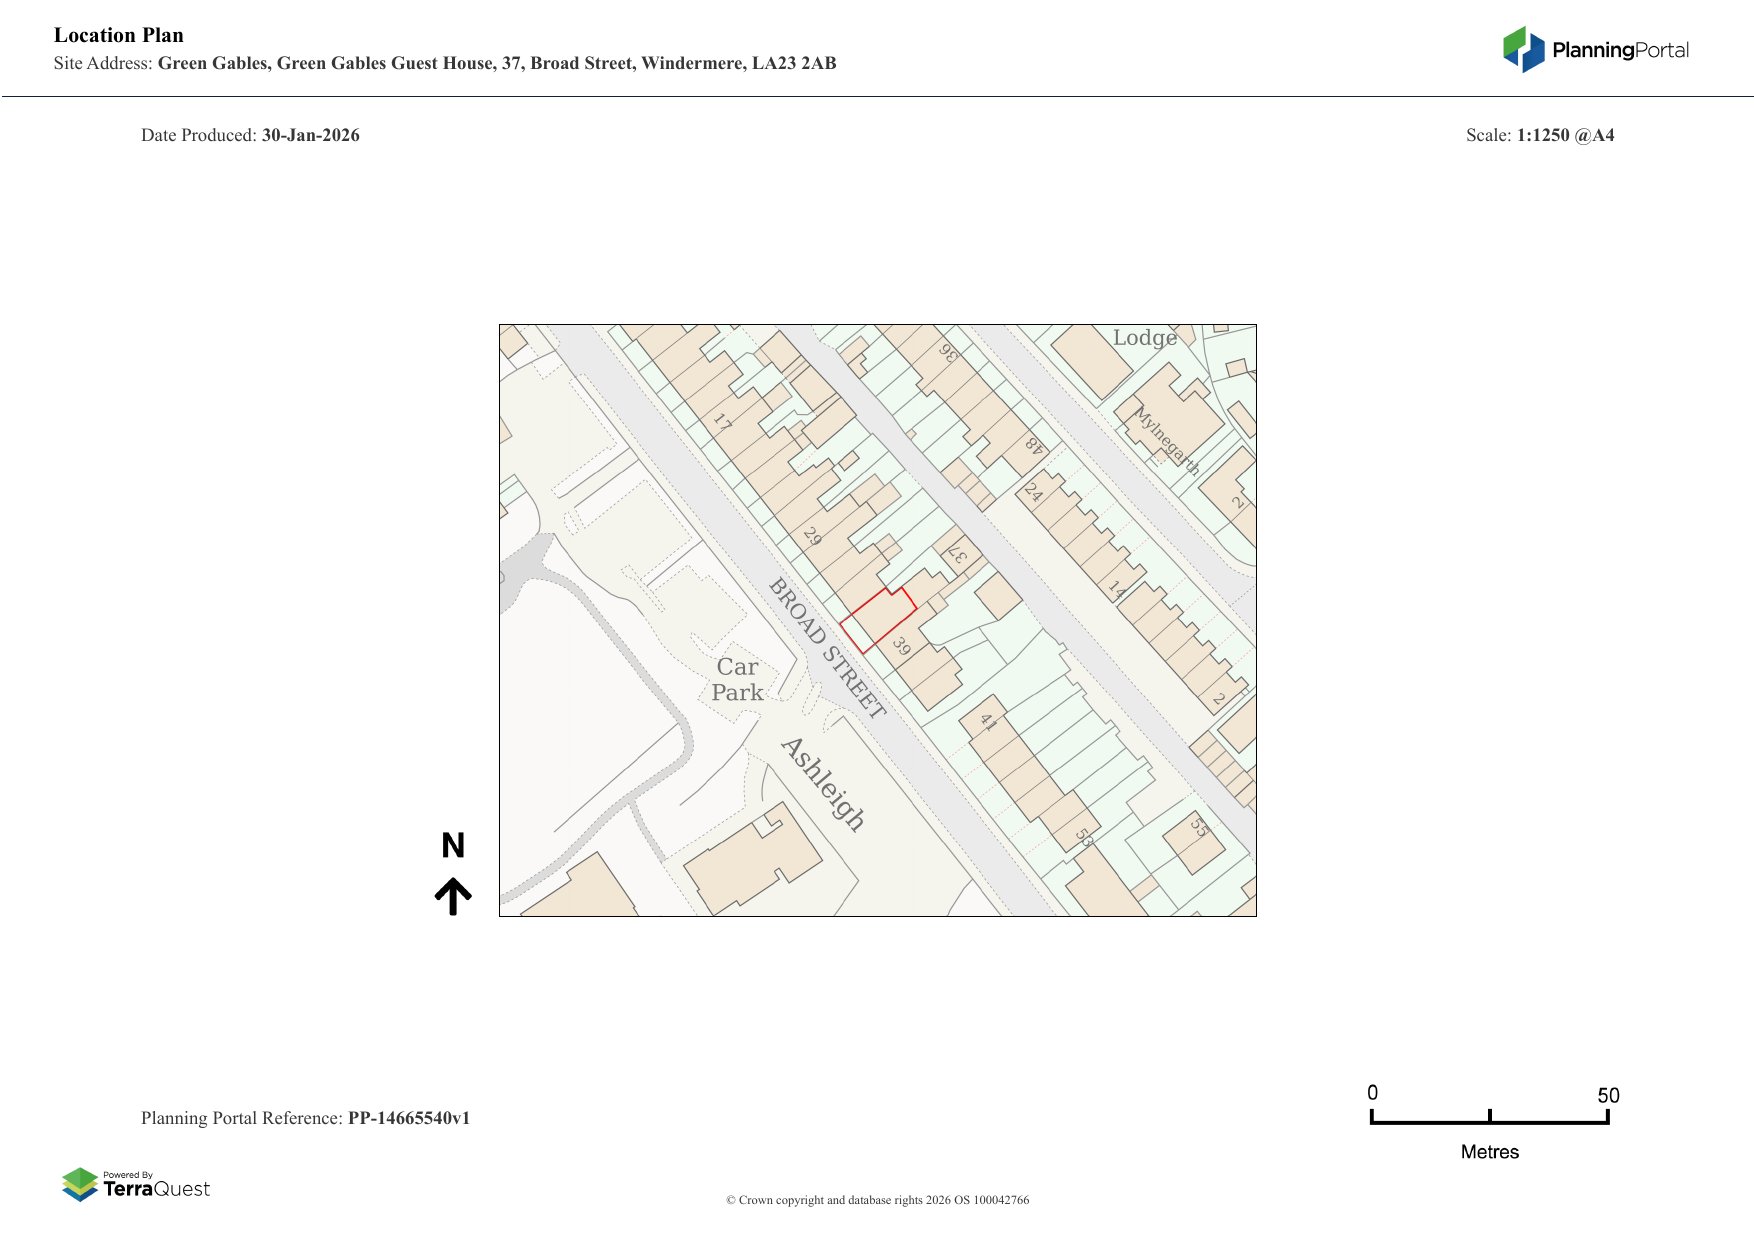1754x1241 pixels.
Task: Click the north arrow symbol
Action: (x=453, y=896)
